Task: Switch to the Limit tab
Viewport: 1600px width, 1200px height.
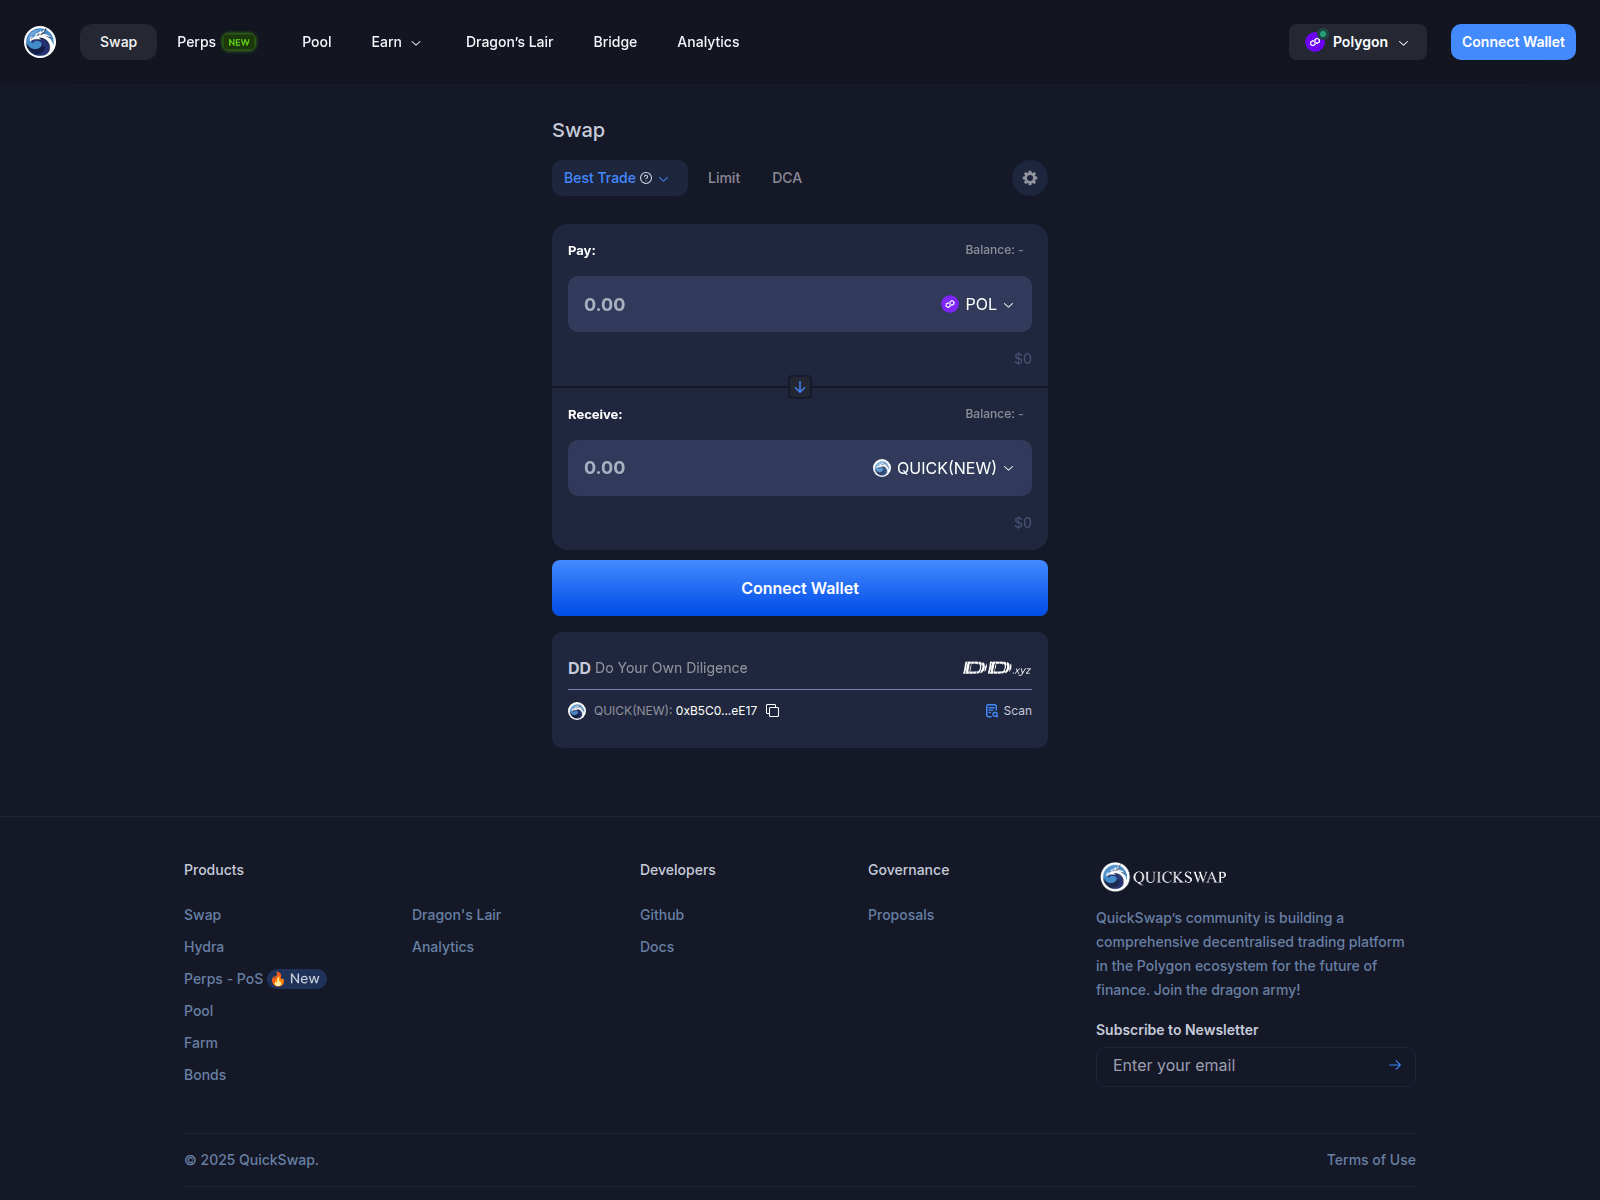Action: [724, 178]
